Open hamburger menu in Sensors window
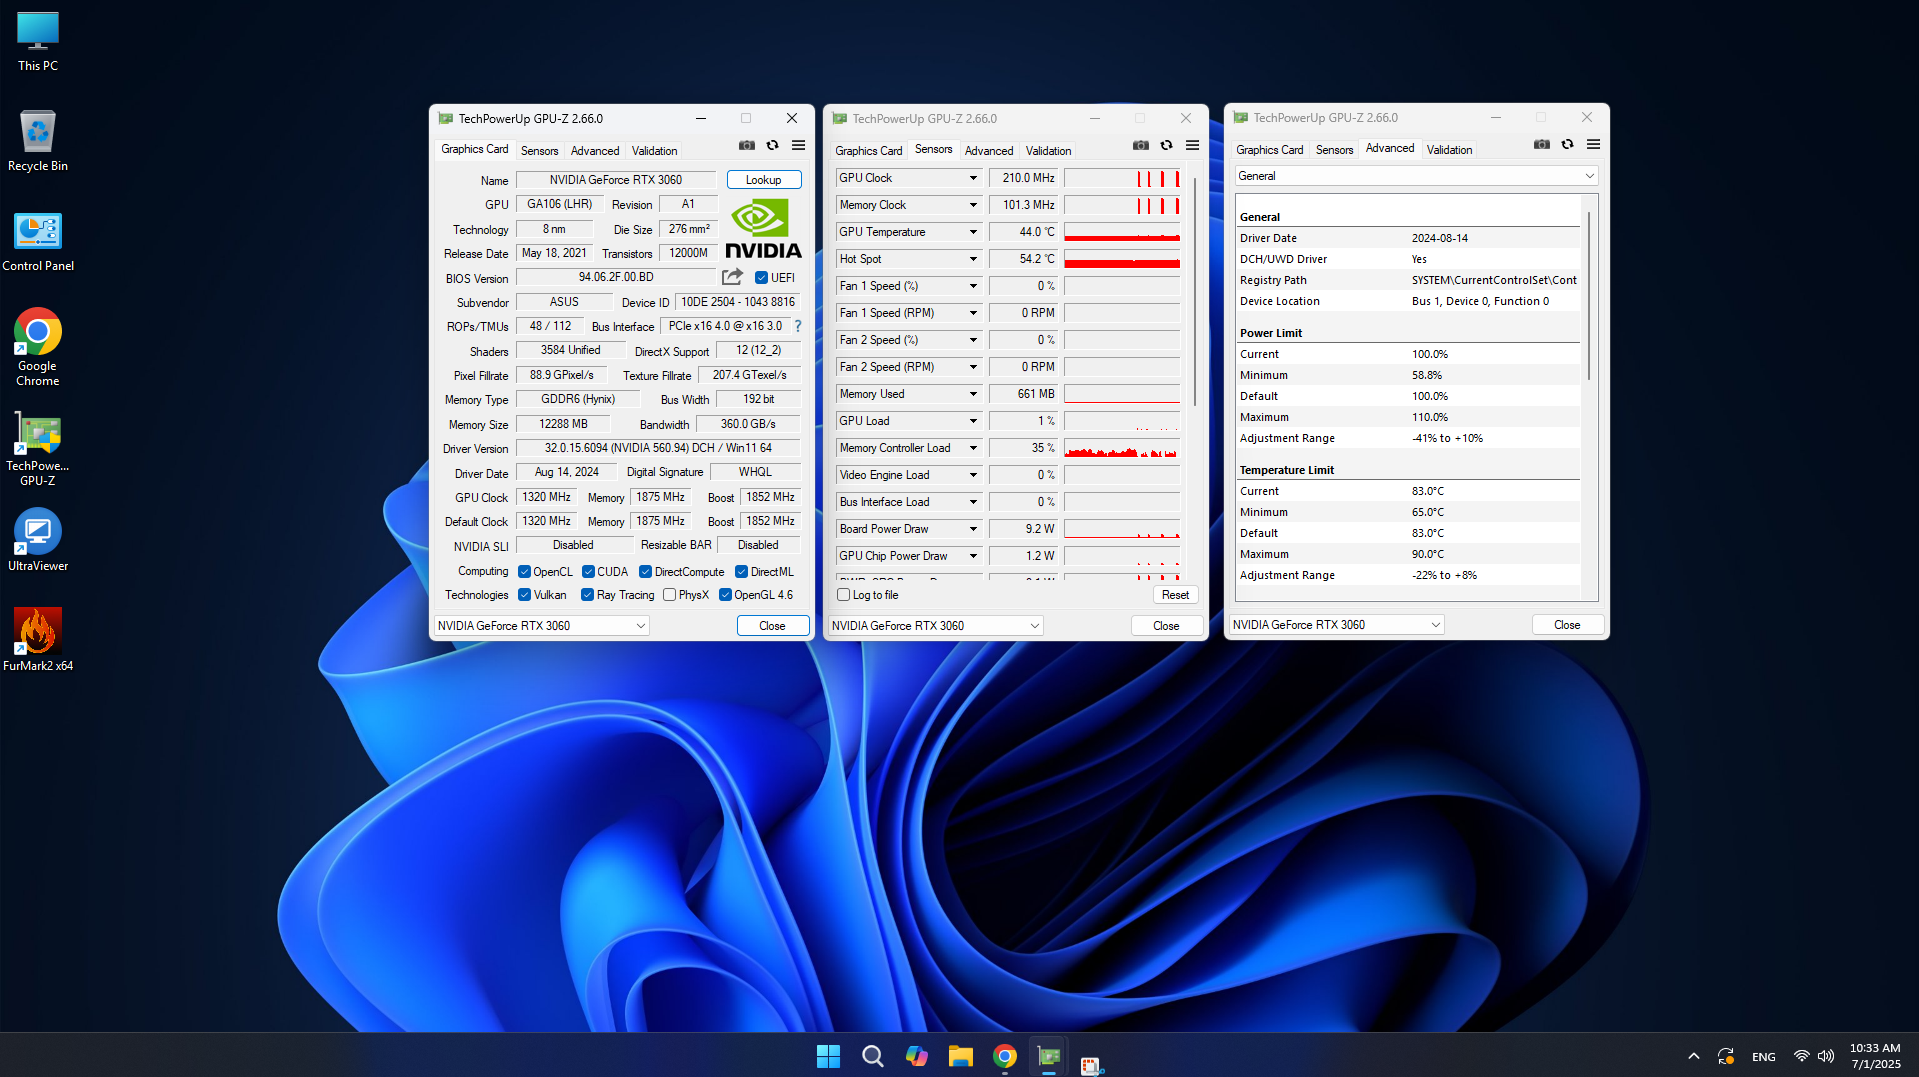This screenshot has height=1077, width=1919. [1192, 145]
